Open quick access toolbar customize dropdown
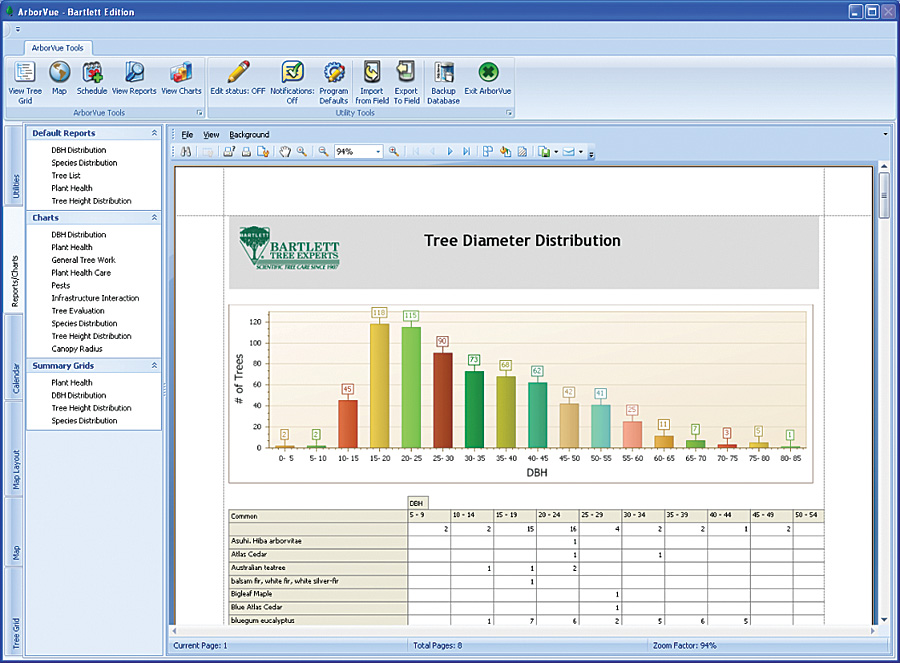Viewport: 900px width, 663px height. tap(18, 29)
